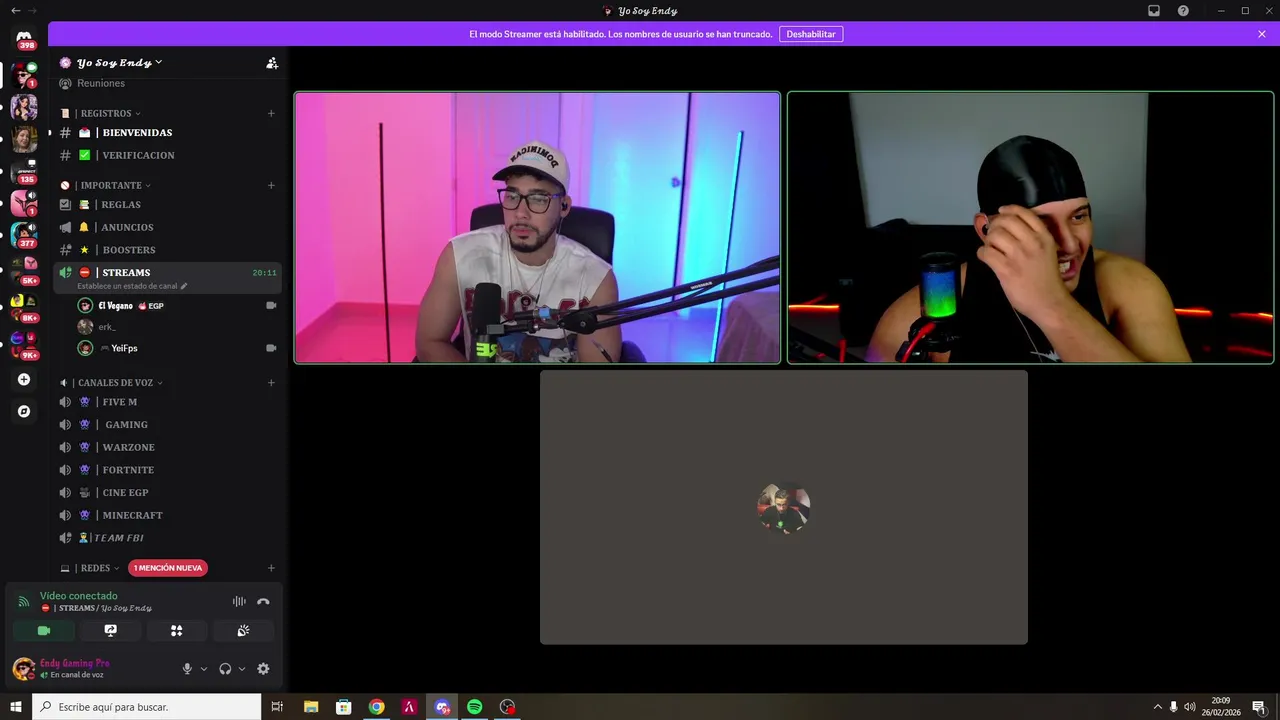The image size is (1280, 720).
Task: Mute the microphone in user panel
Action: pyautogui.click(x=187, y=669)
